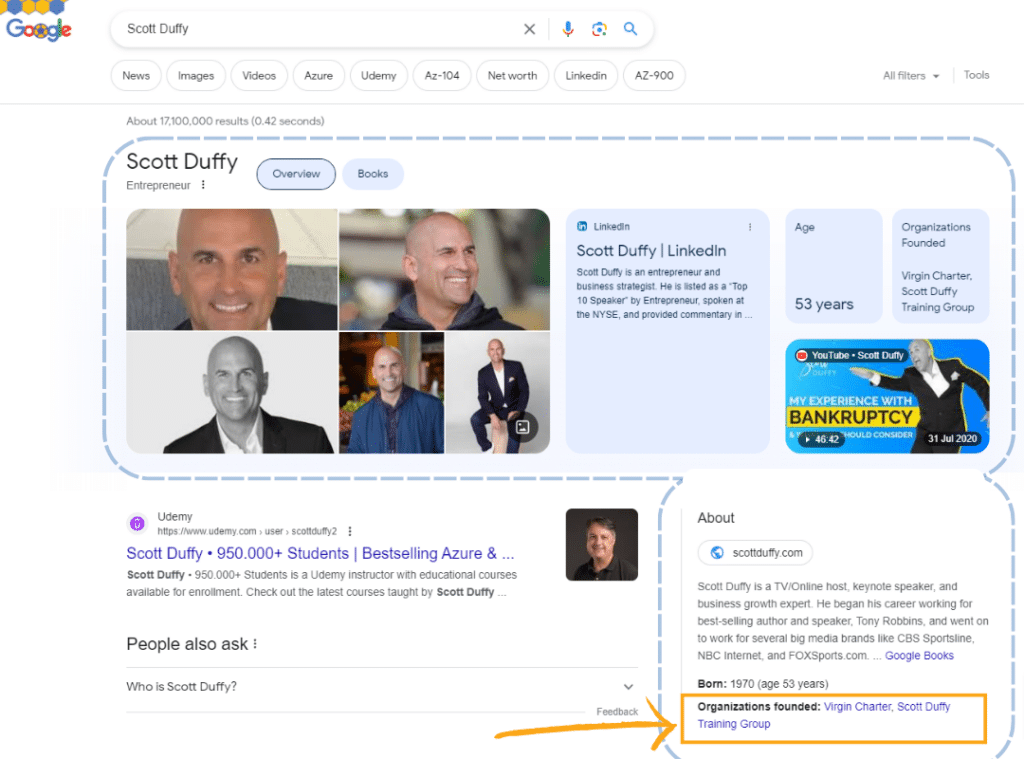
Task: Open Udemy result options menu
Action: pyautogui.click(x=350, y=531)
